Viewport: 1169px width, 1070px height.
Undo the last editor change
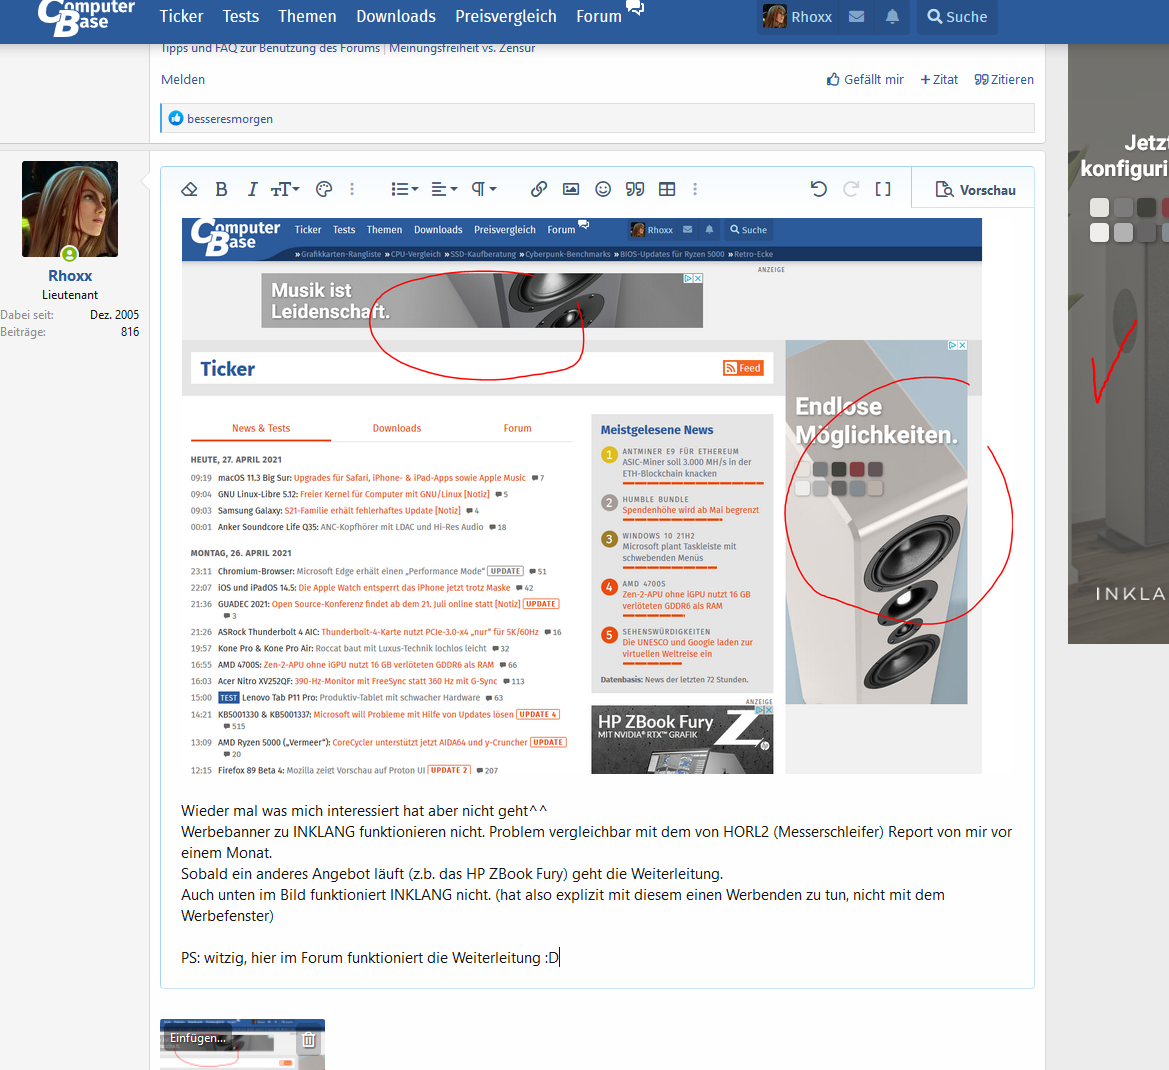[x=819, y=189]
